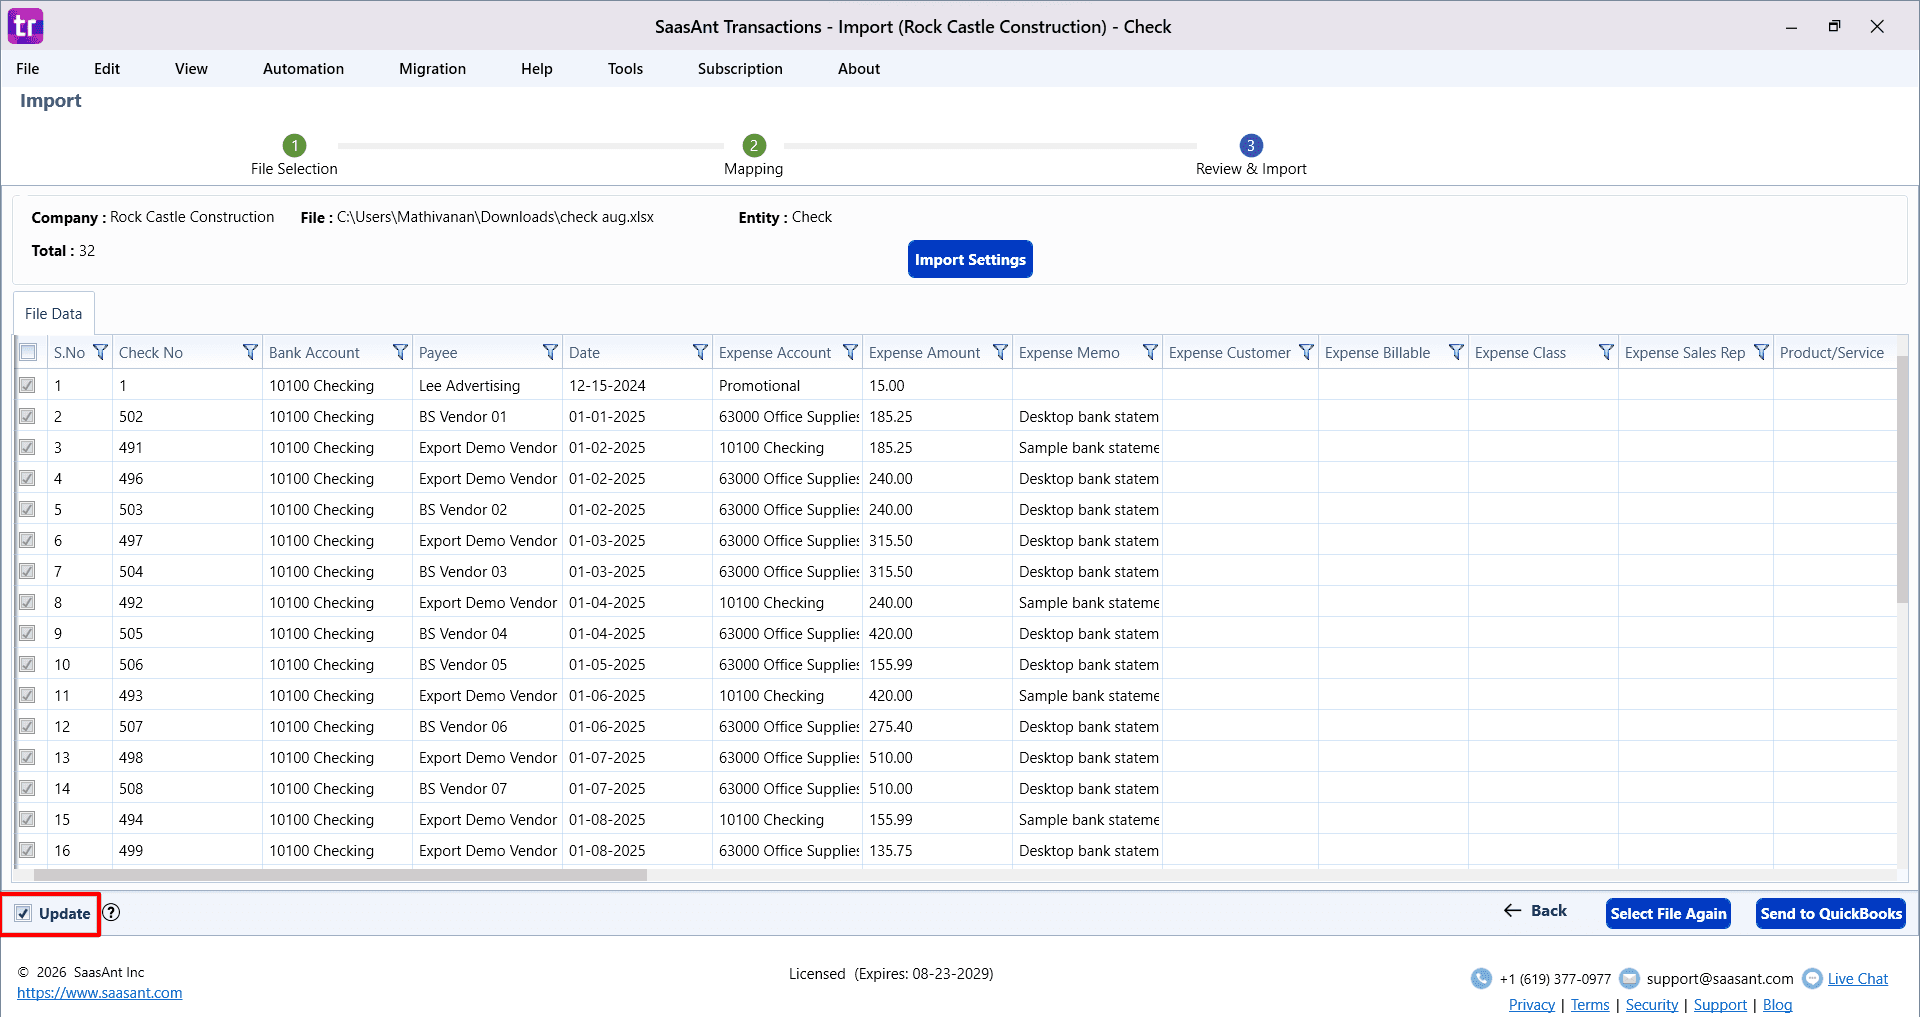The image size is (1920, 1017).
Task: Select the '275.40' expense amount cell
Action: [937, 726]
